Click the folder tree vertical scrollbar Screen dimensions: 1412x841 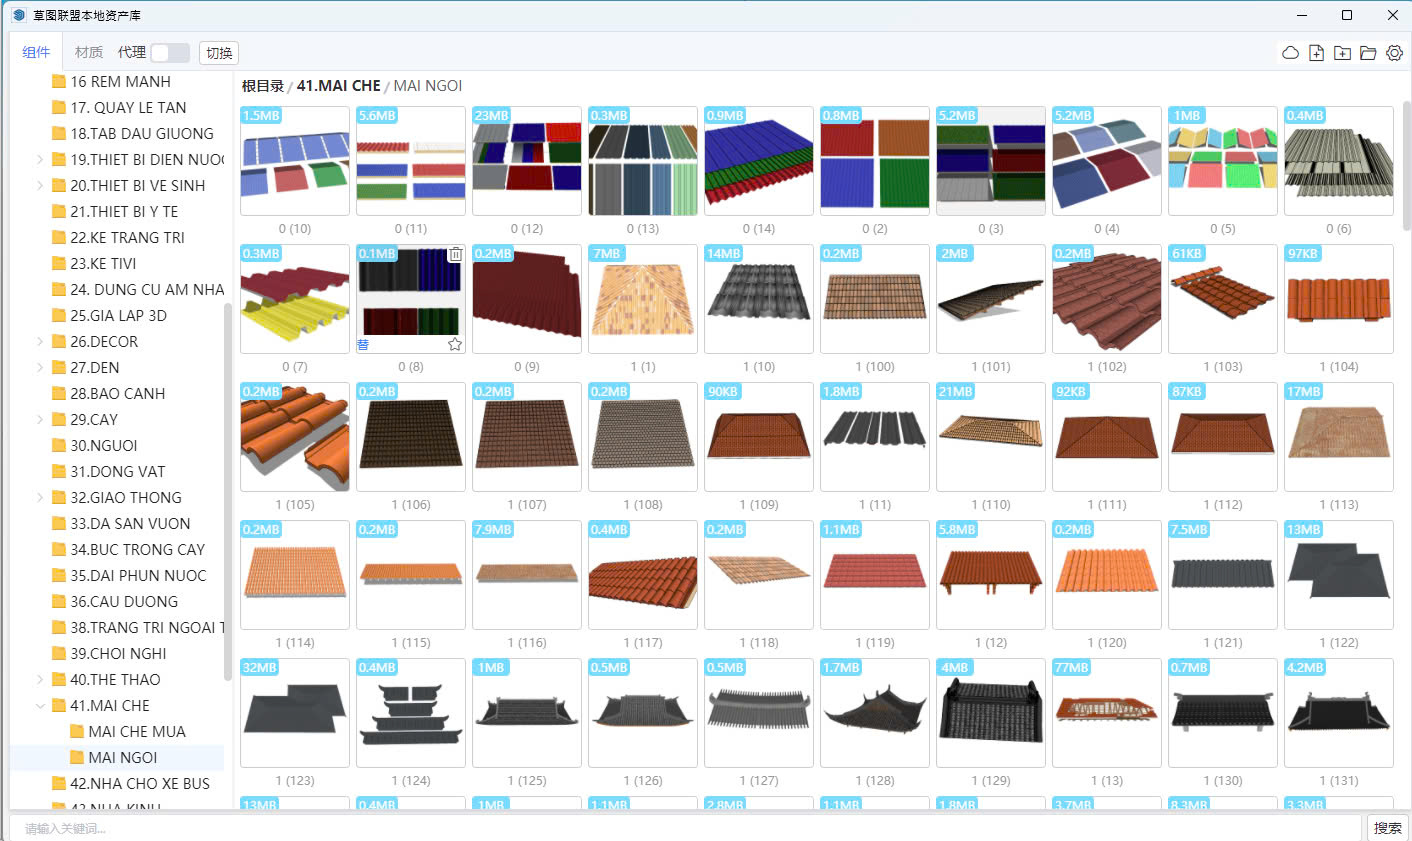coord(228,491)
